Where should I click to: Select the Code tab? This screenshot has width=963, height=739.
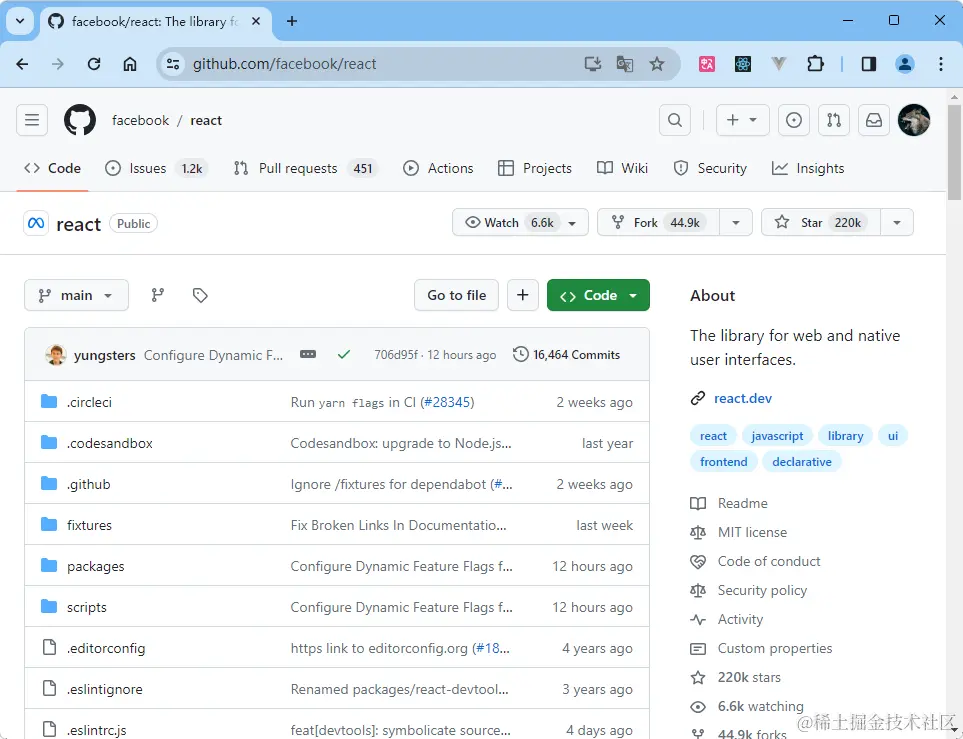click(52, 168)
